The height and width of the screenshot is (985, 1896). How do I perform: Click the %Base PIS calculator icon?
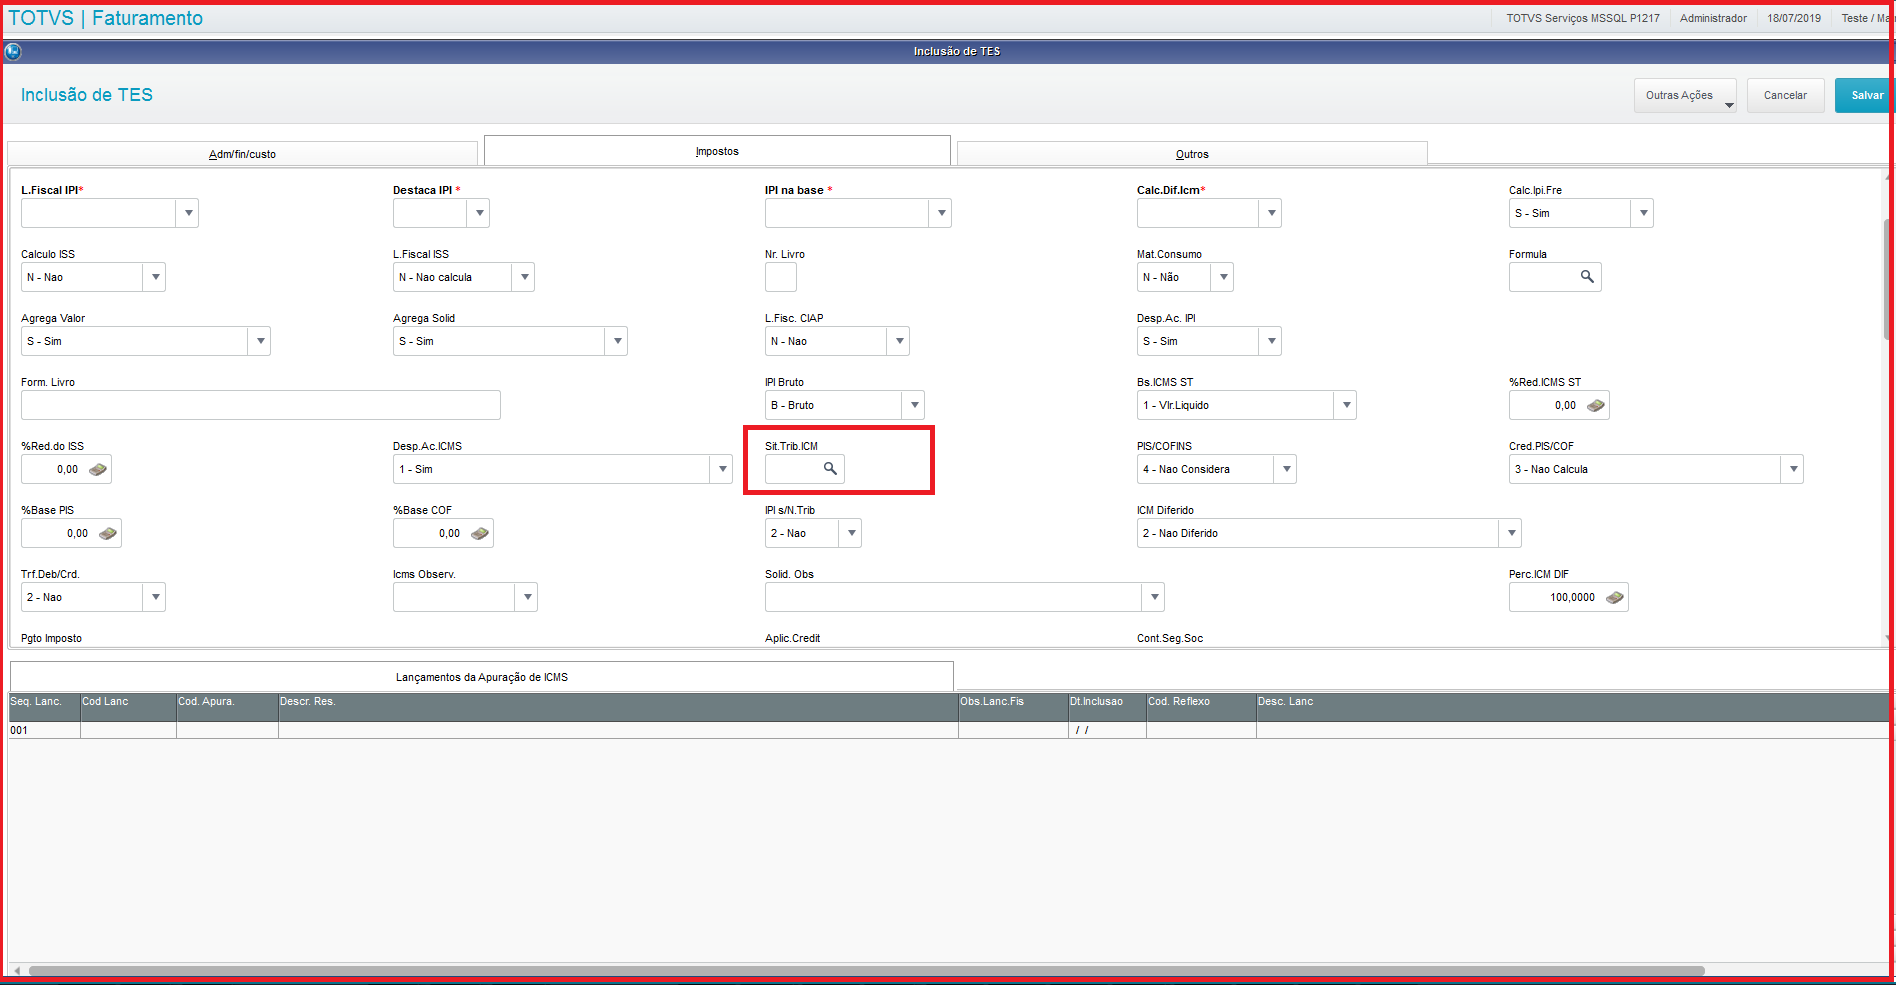[x=108, y=533]
